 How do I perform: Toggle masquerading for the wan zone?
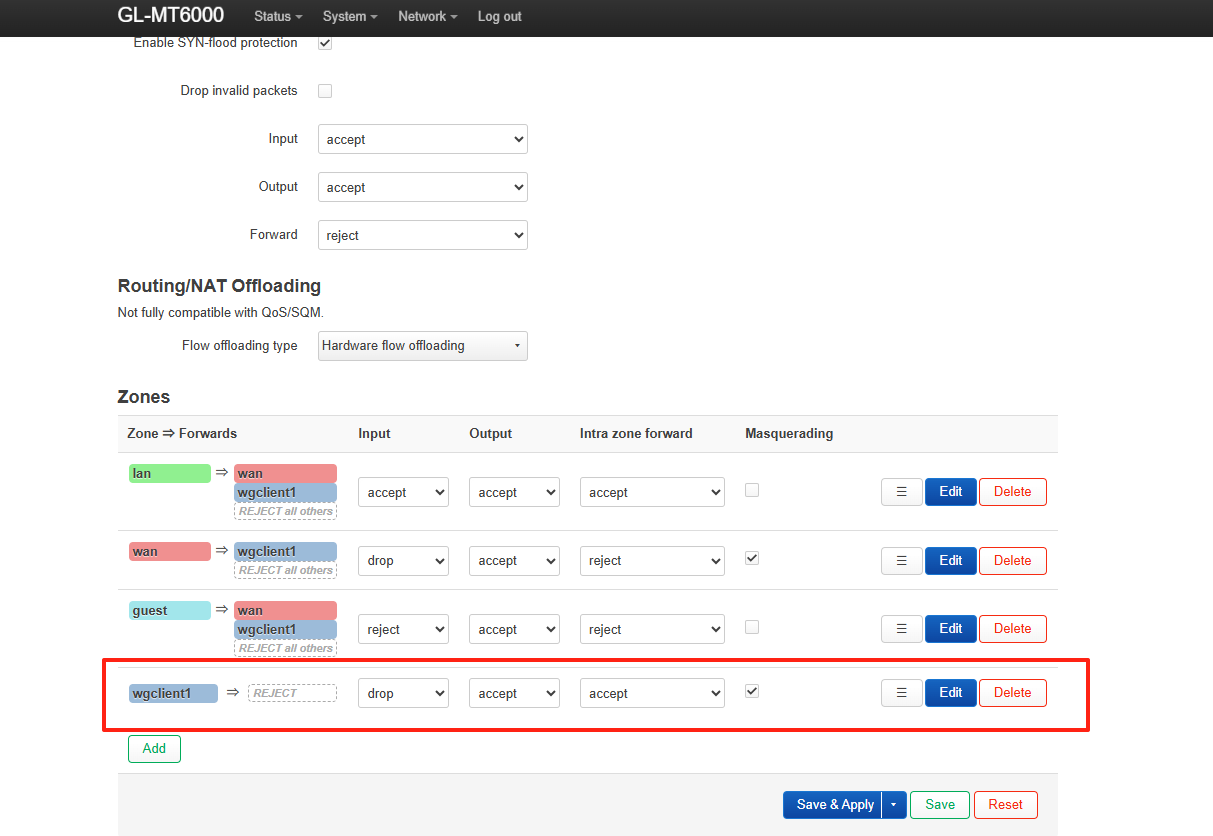point(752,558)
